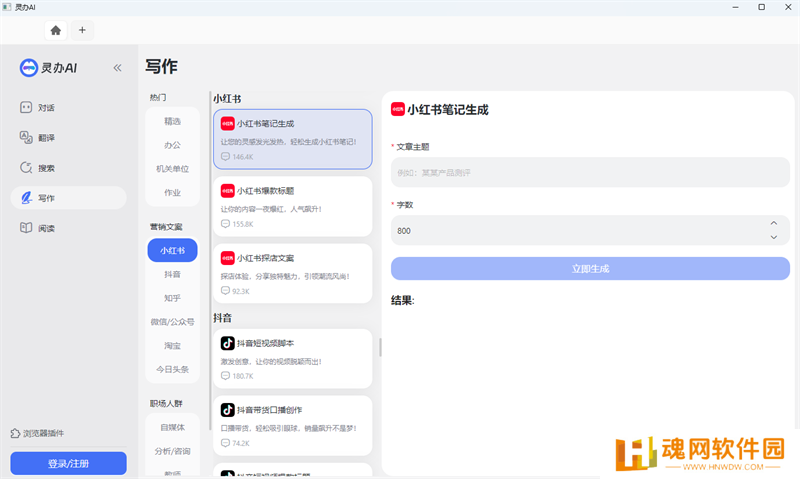The width and height of the screenshot is (800, 479).
Task: Click the 结果: label
Action: tap(403, 300)
